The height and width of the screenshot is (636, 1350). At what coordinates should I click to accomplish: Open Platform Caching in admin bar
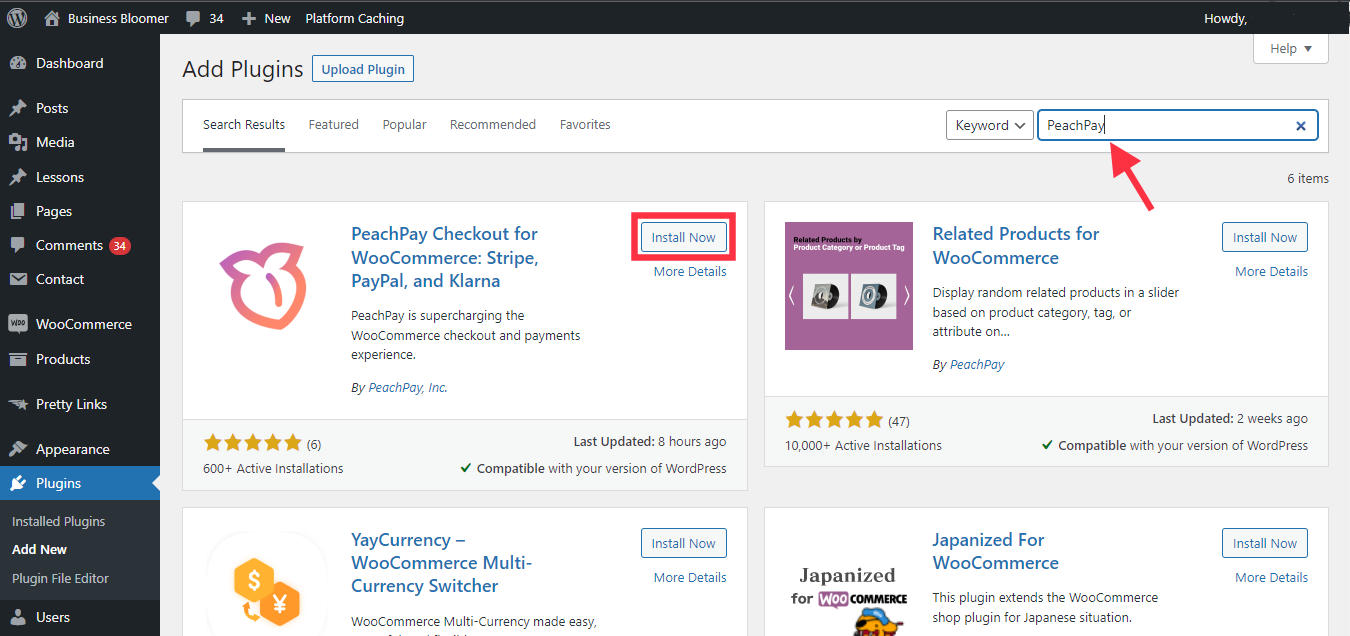[x=355, y=18]
